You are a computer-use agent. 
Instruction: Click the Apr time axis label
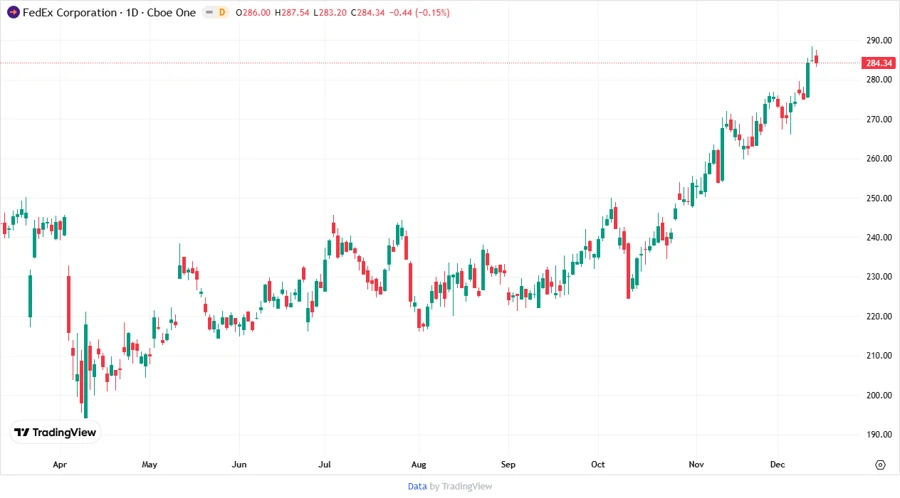(x=60, y=465)
